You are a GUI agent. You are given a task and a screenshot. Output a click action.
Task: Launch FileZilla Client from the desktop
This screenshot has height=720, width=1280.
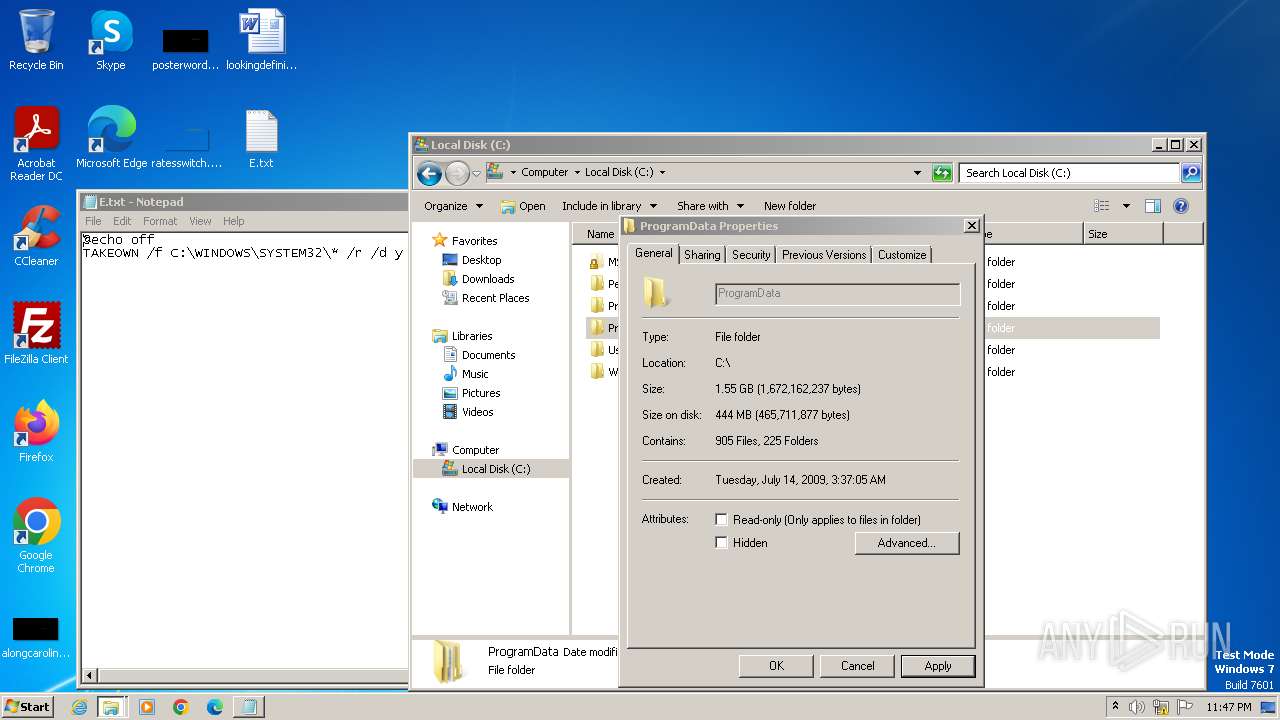(36, 333)
